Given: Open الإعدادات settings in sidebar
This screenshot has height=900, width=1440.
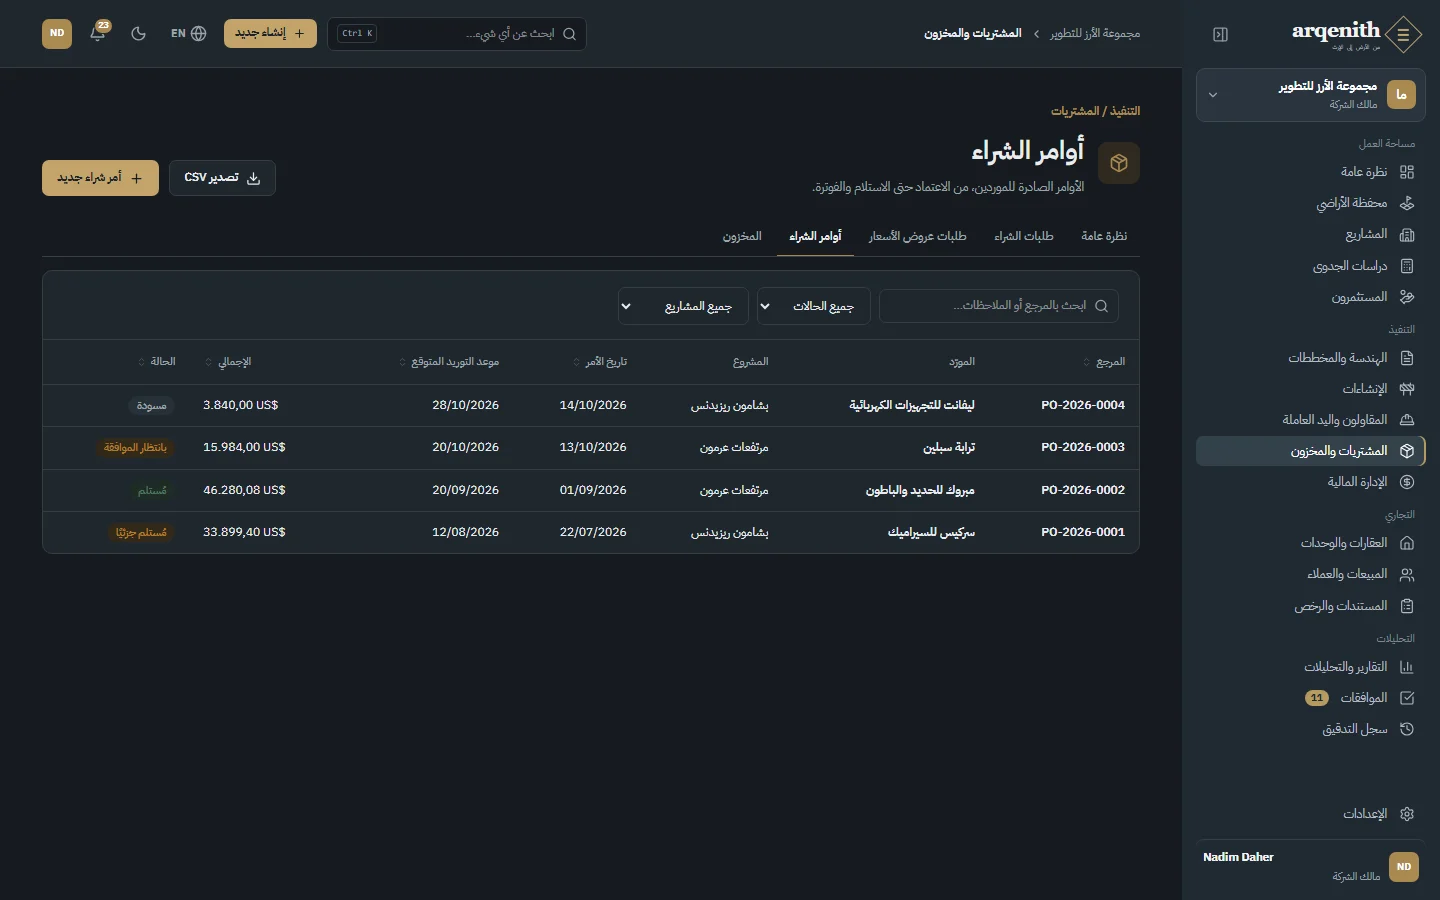Looking at the screenshot, I should [1311, 814].
